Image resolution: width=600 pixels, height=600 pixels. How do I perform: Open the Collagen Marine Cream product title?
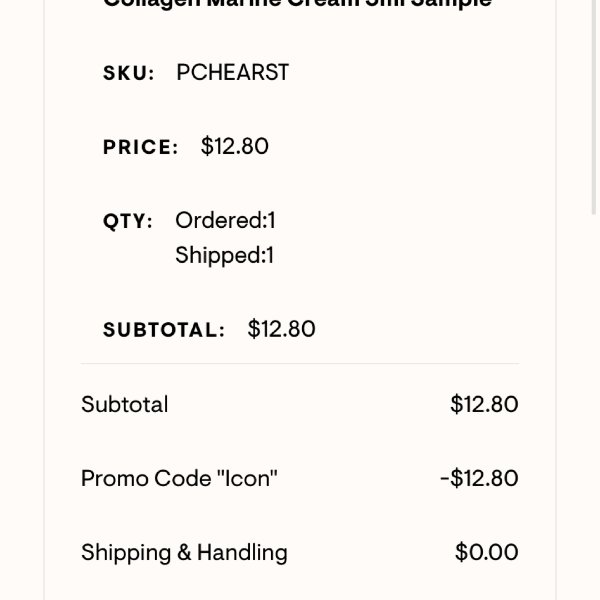[297, 4]
